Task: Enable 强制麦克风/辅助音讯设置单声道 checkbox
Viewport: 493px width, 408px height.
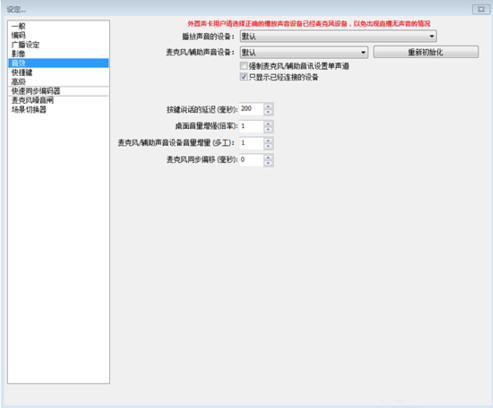Action: coord(244,66)
